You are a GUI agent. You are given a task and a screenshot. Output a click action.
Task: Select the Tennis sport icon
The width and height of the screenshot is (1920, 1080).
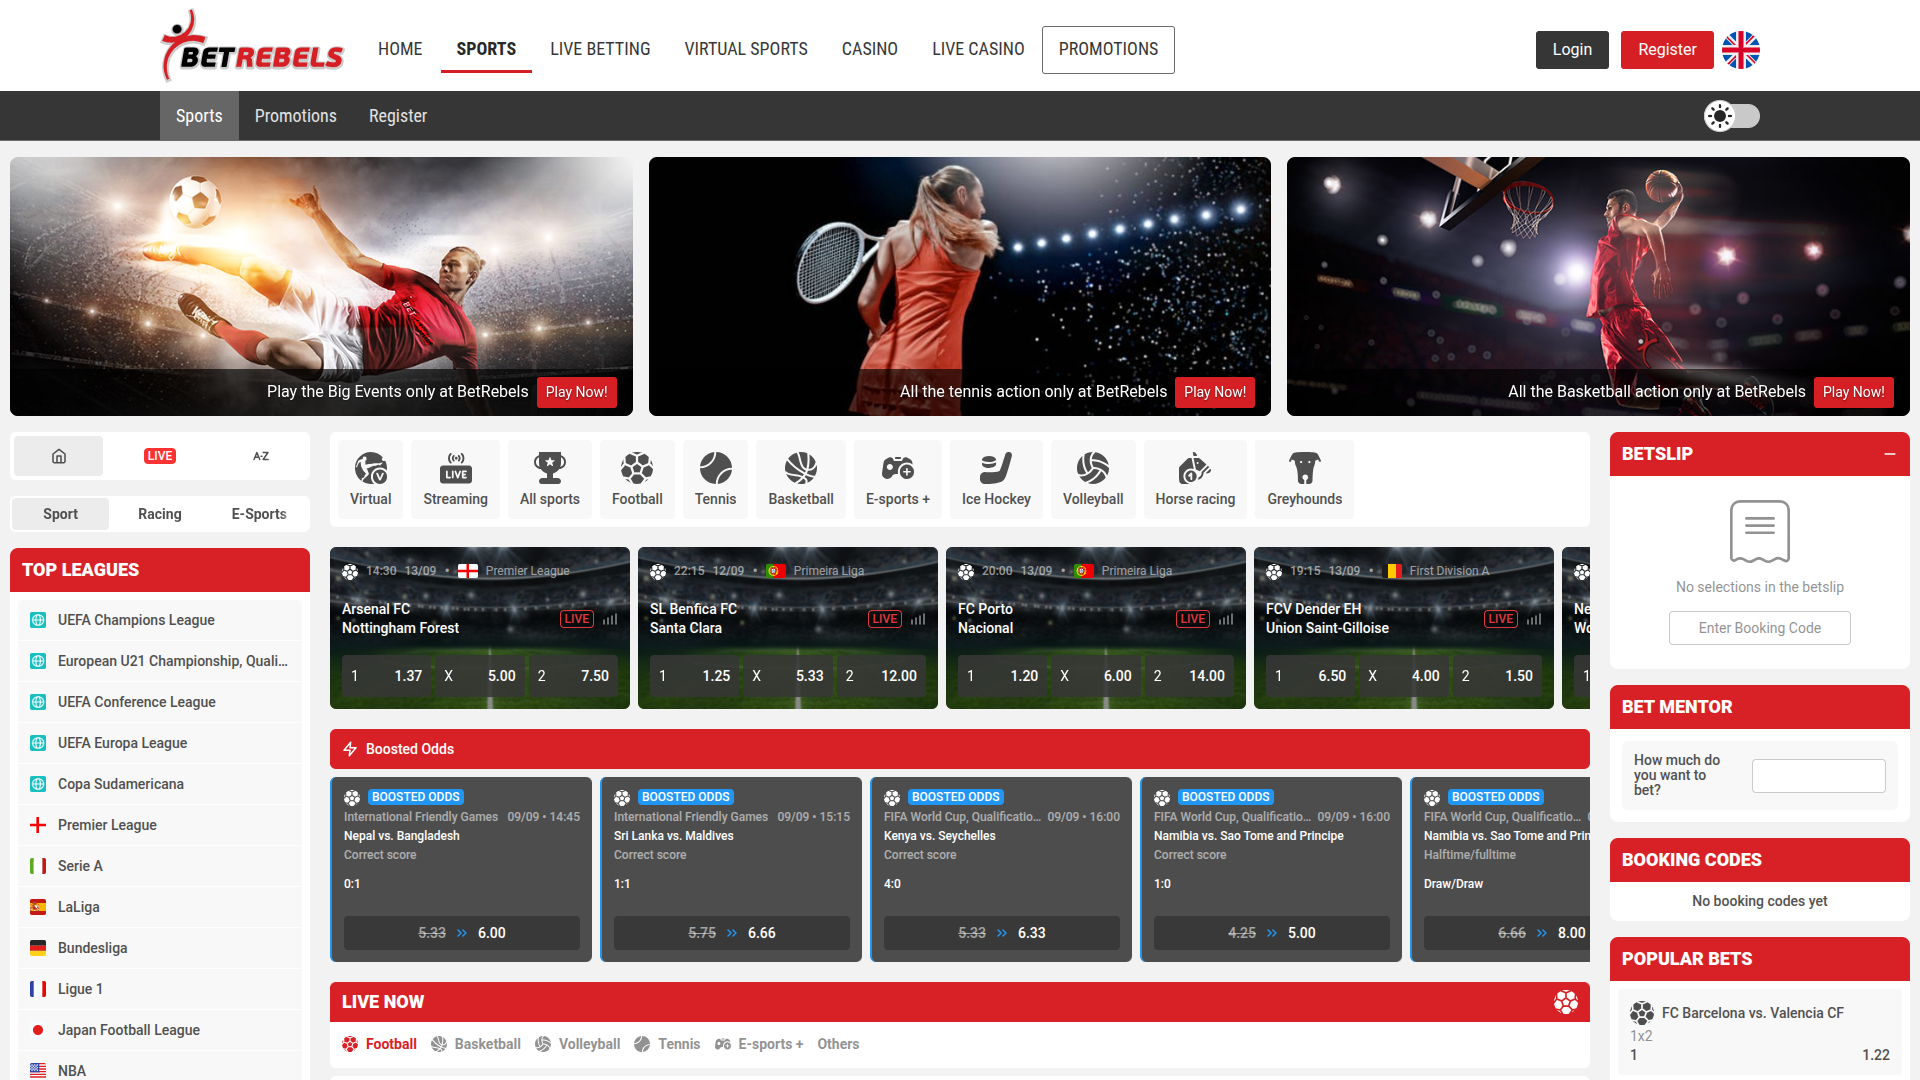point(714,478)
